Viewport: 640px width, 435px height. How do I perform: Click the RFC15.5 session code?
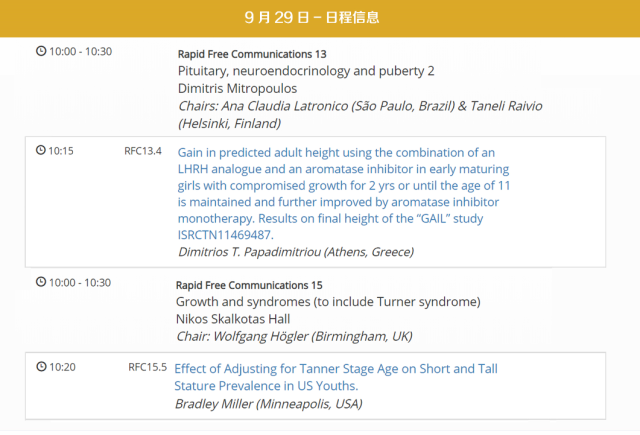point(147,367)
